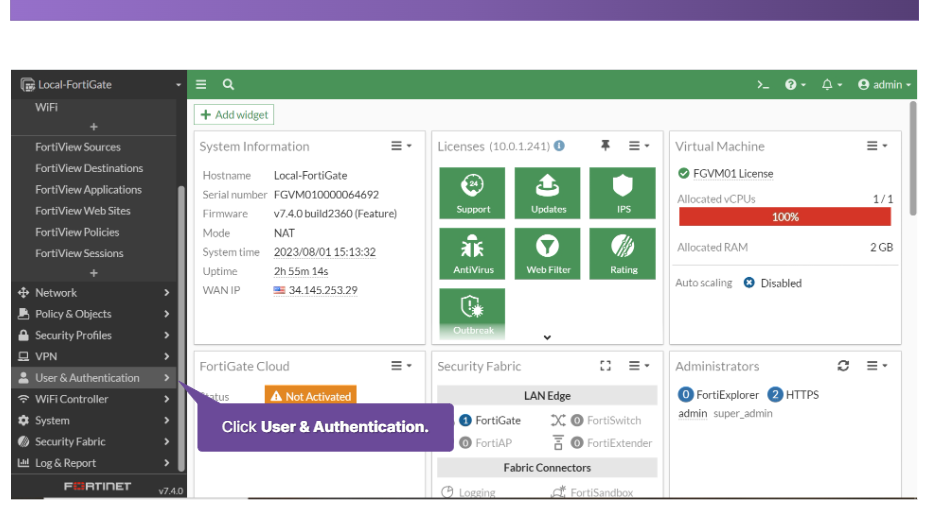Open the notifications bell menu
Viewport: 925px width, 513px height.
click(831, 85)
